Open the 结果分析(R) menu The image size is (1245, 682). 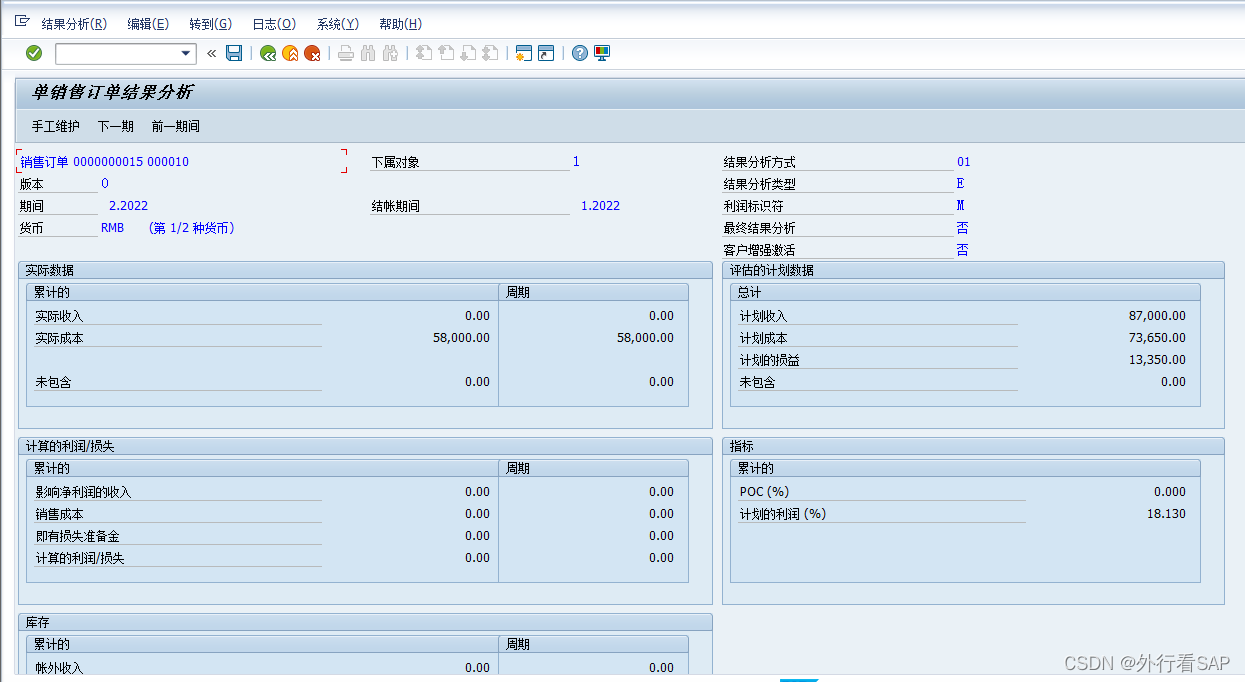[x=74, y=24]
